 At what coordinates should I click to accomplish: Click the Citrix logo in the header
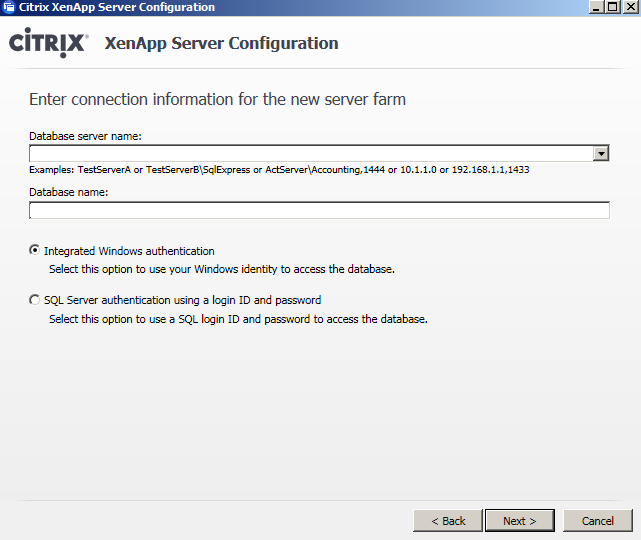coord(49,43)
